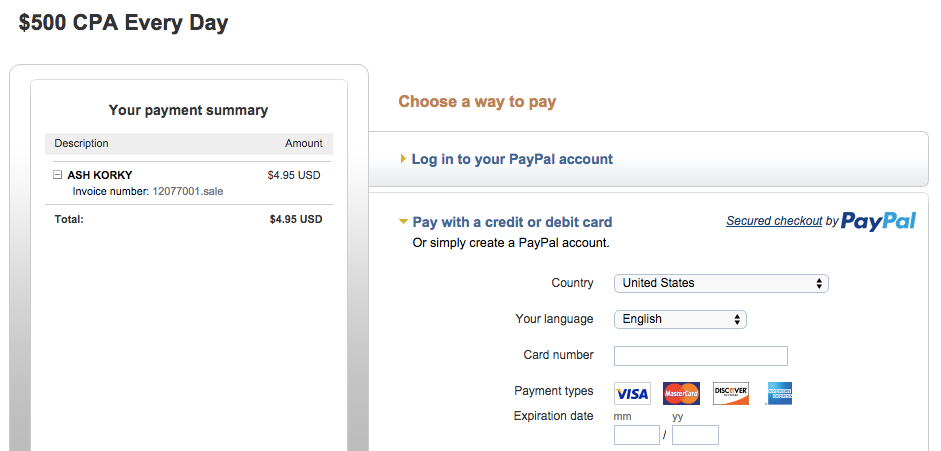Open the Secured checkout link
The width and height of the screenshot is (941, 451).
click(774, 221)
